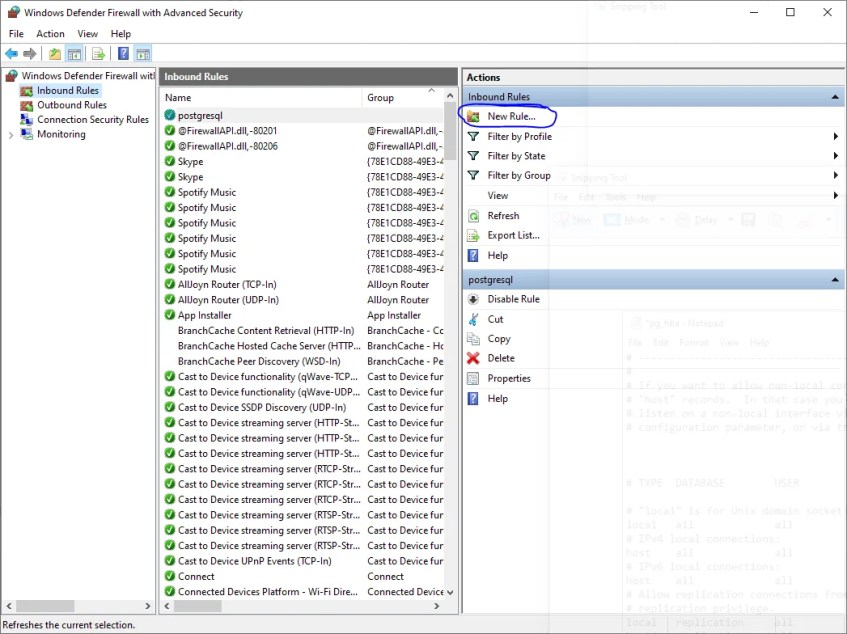Click the Cut scissors icon

(473, 319)
